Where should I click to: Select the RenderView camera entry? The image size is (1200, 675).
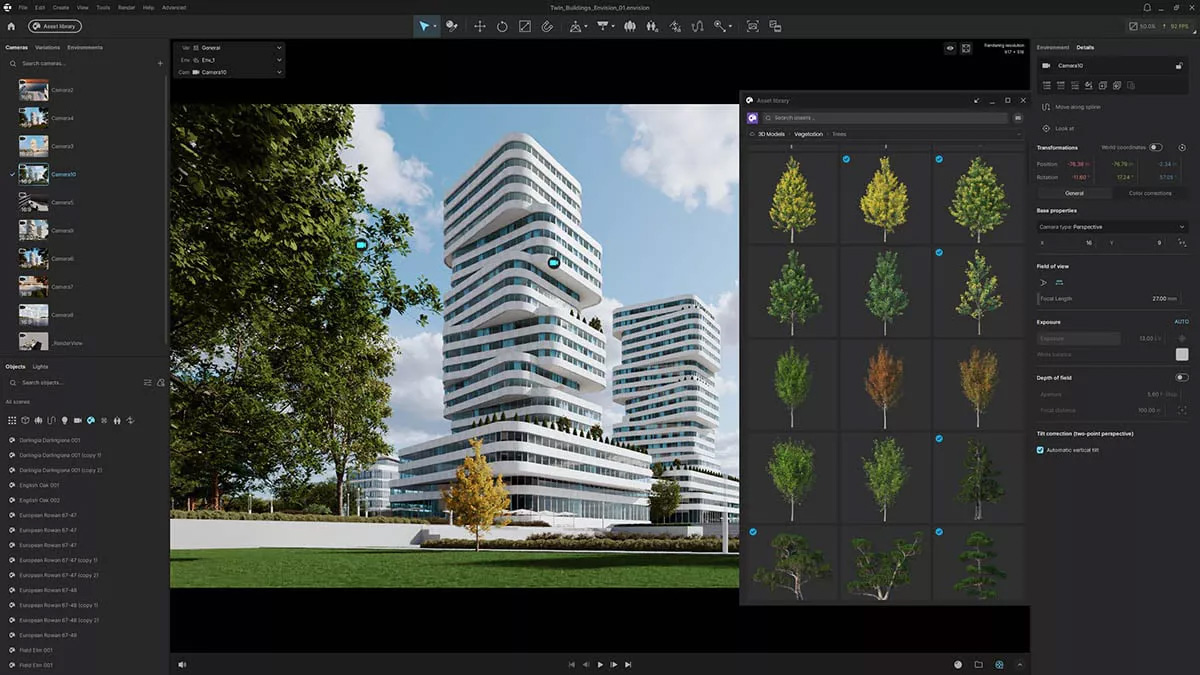(x=67, y=342)
